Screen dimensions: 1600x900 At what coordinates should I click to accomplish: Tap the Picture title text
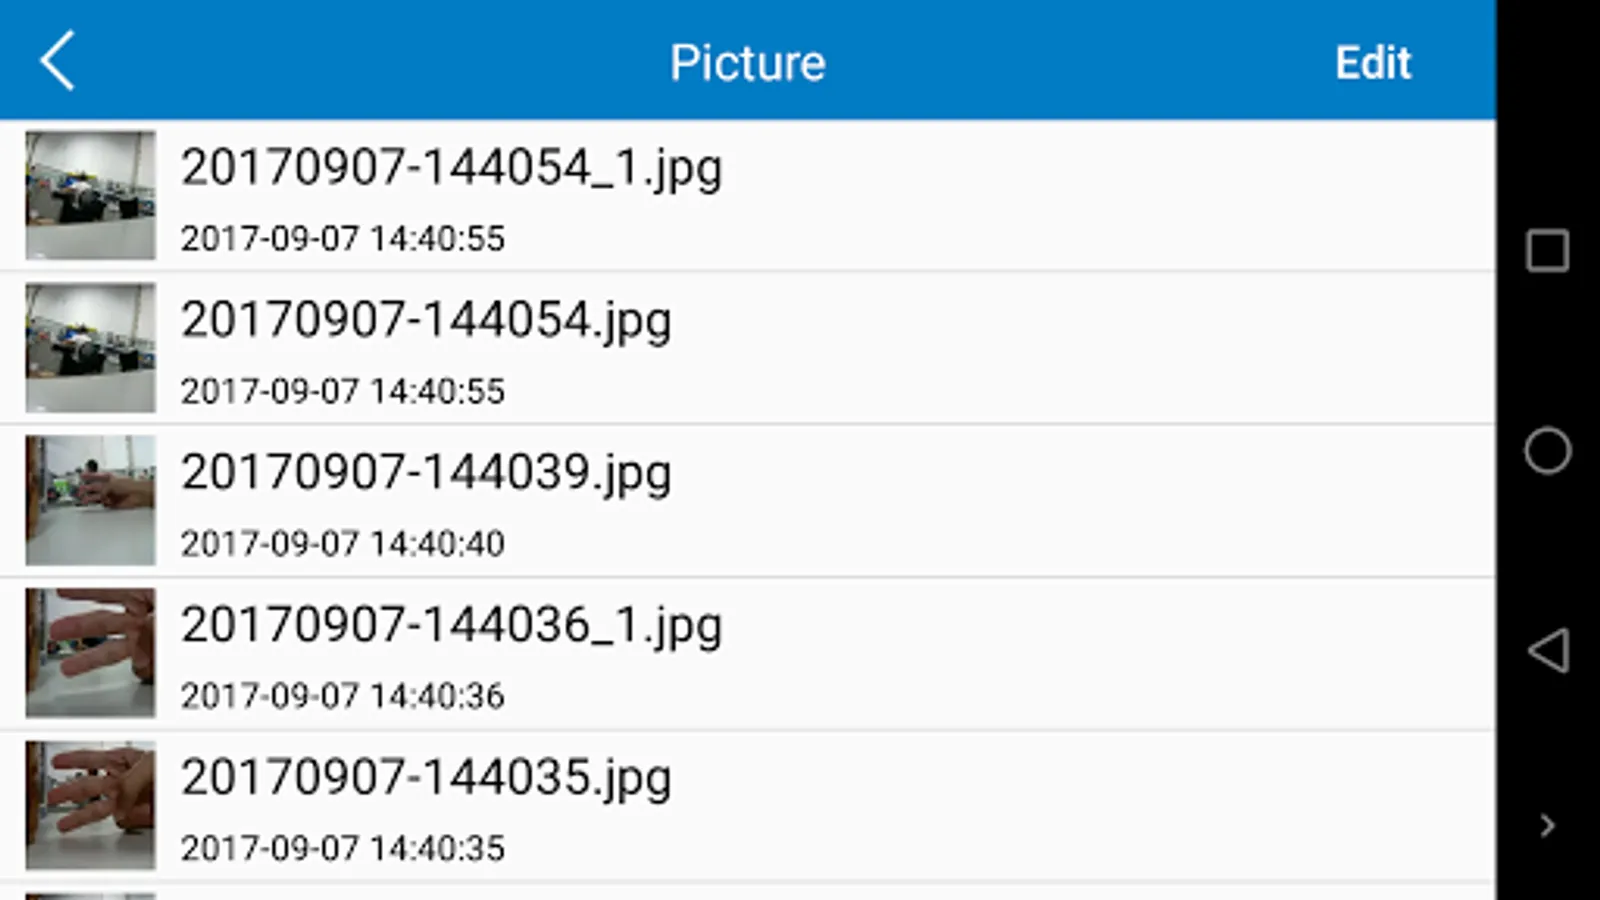tap(748, 63)
